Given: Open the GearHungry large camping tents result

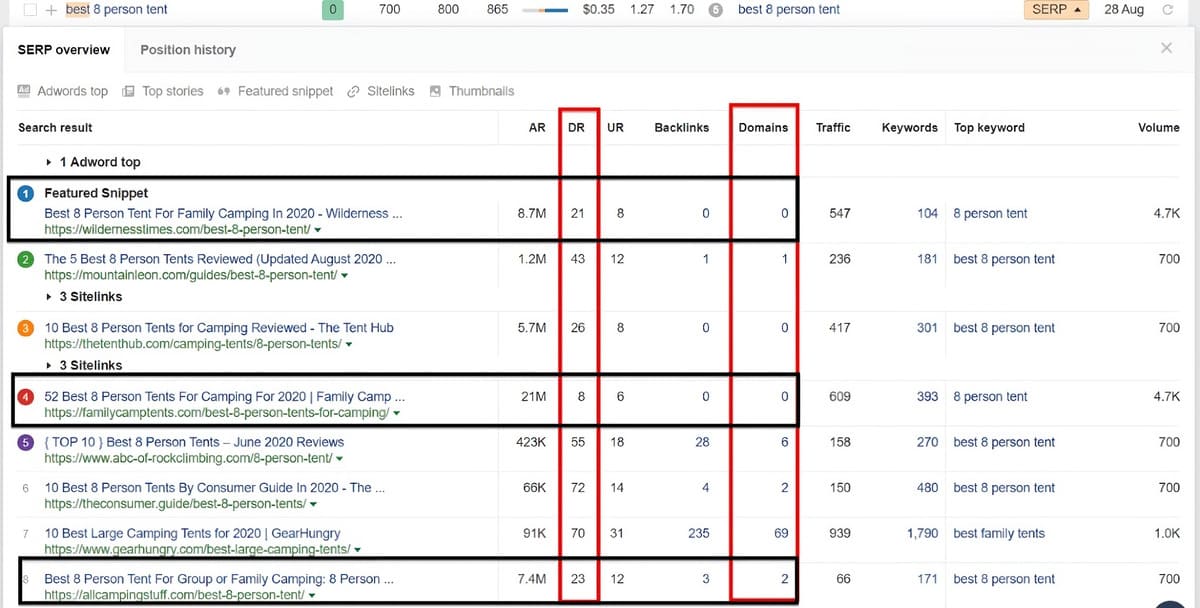Looking at the screenshot, I should point(192,533).
